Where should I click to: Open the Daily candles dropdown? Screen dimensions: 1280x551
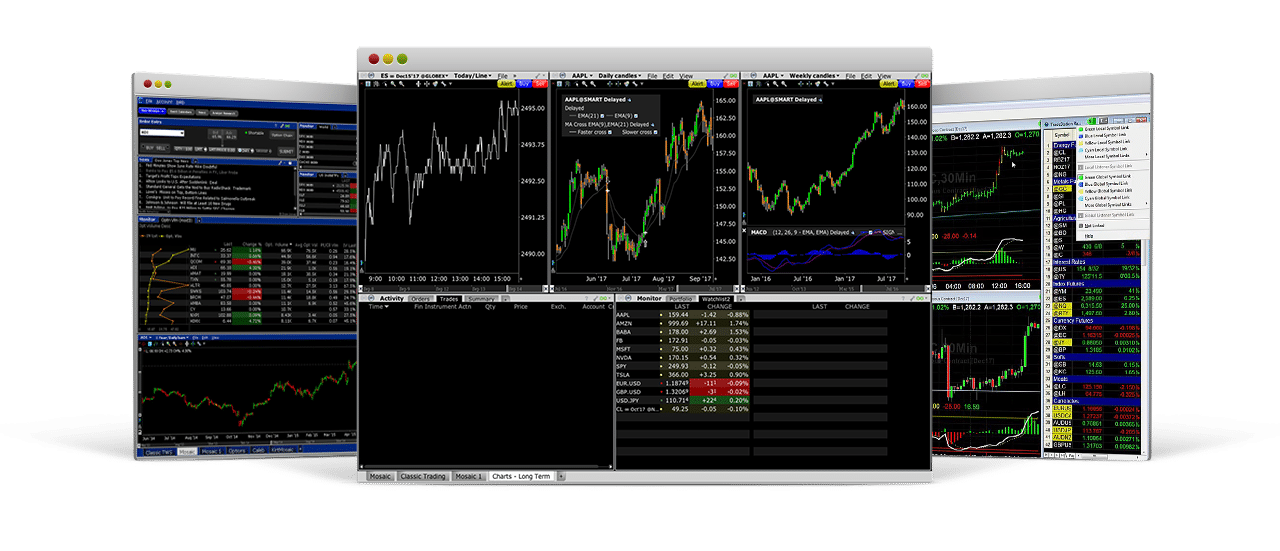(620, 75)
